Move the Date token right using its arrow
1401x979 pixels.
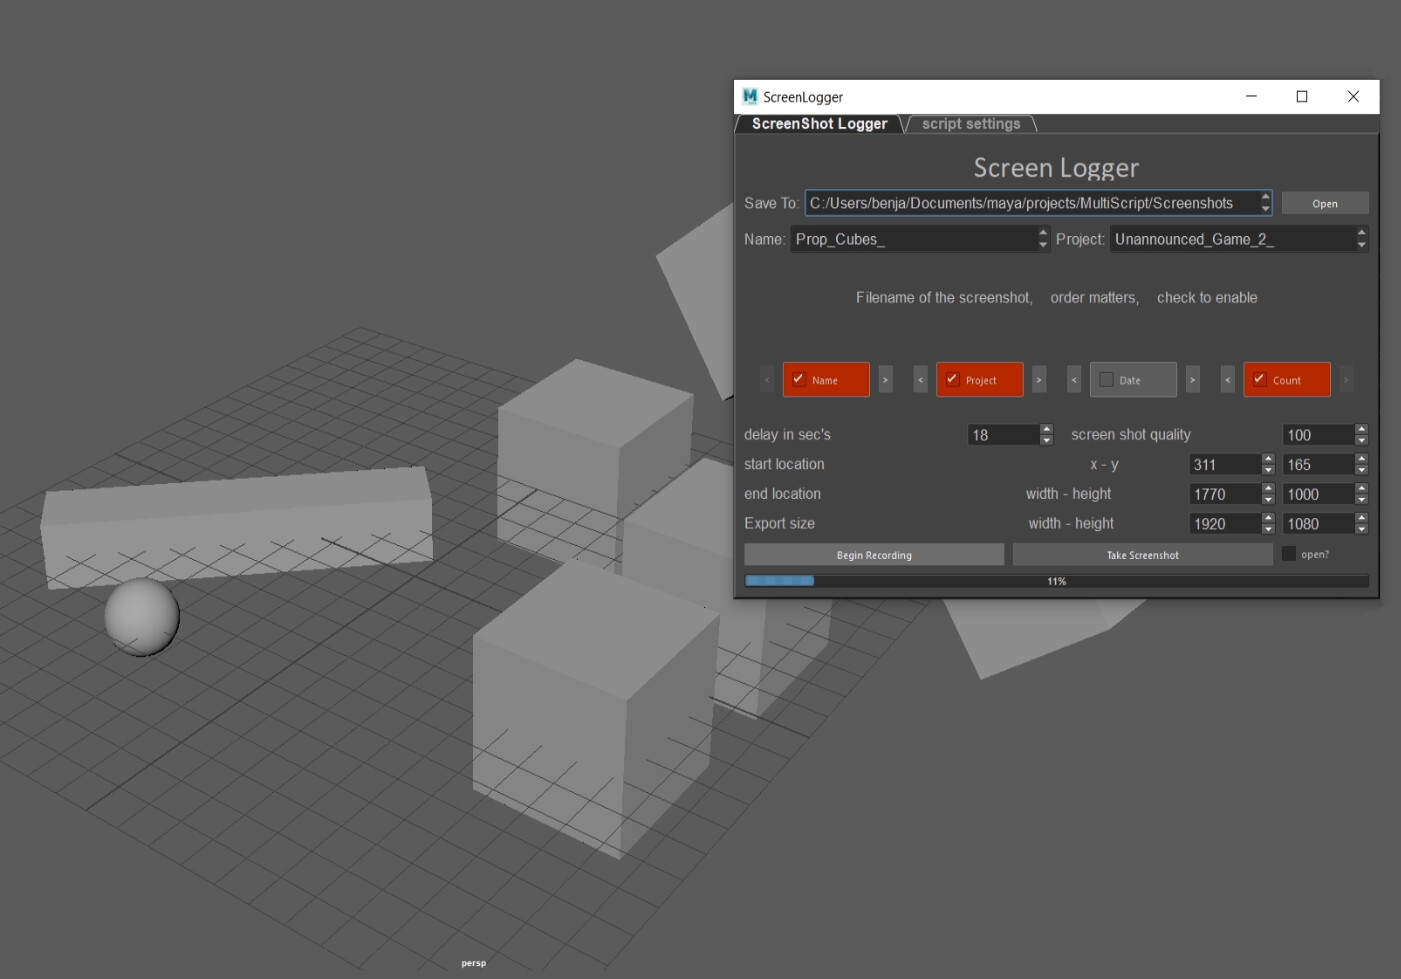click(x=1192, y=379)
